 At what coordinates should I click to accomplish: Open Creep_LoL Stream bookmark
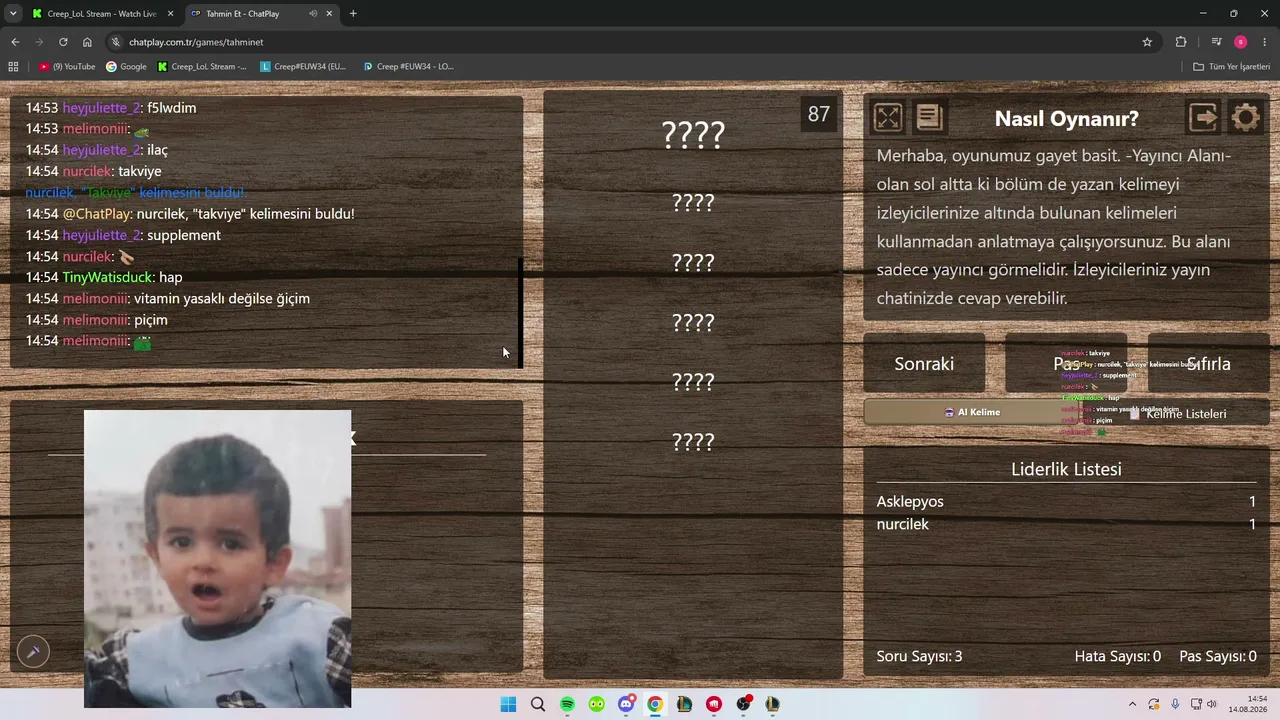coord(202,67)
